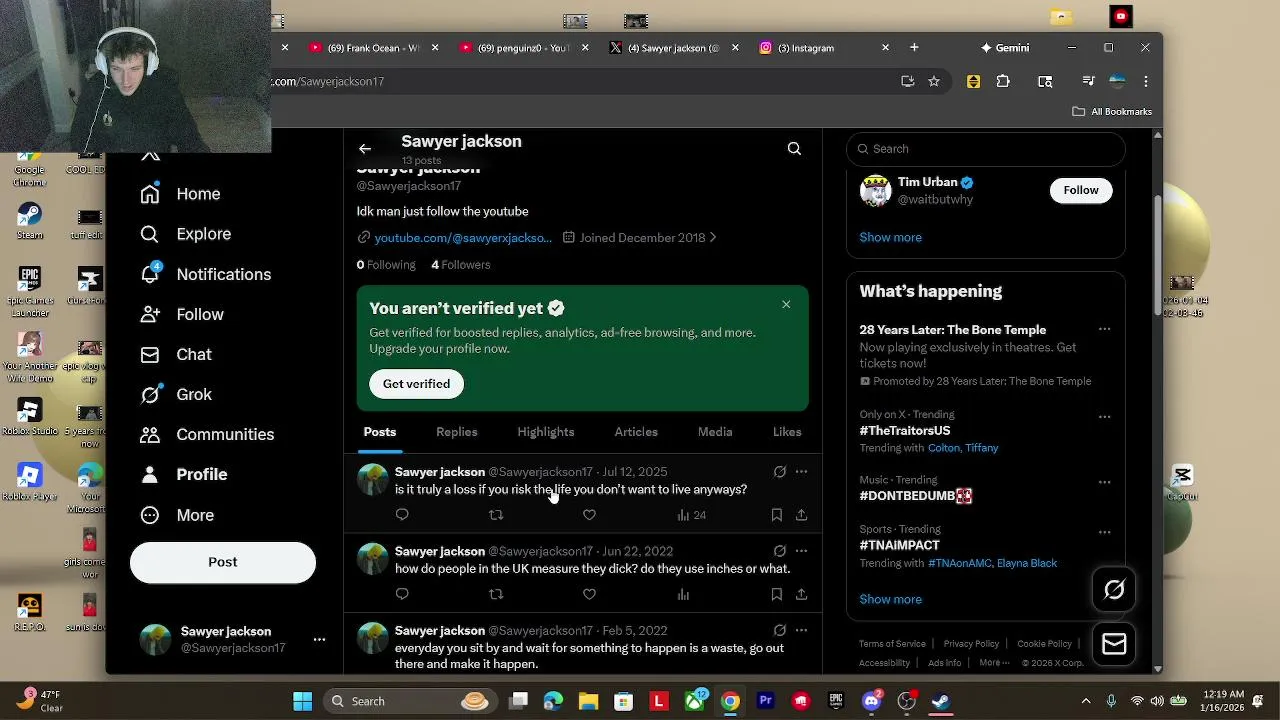Click Show more under Tim Urban
This screenshot has height=720, width=1280.
(891, 237)
